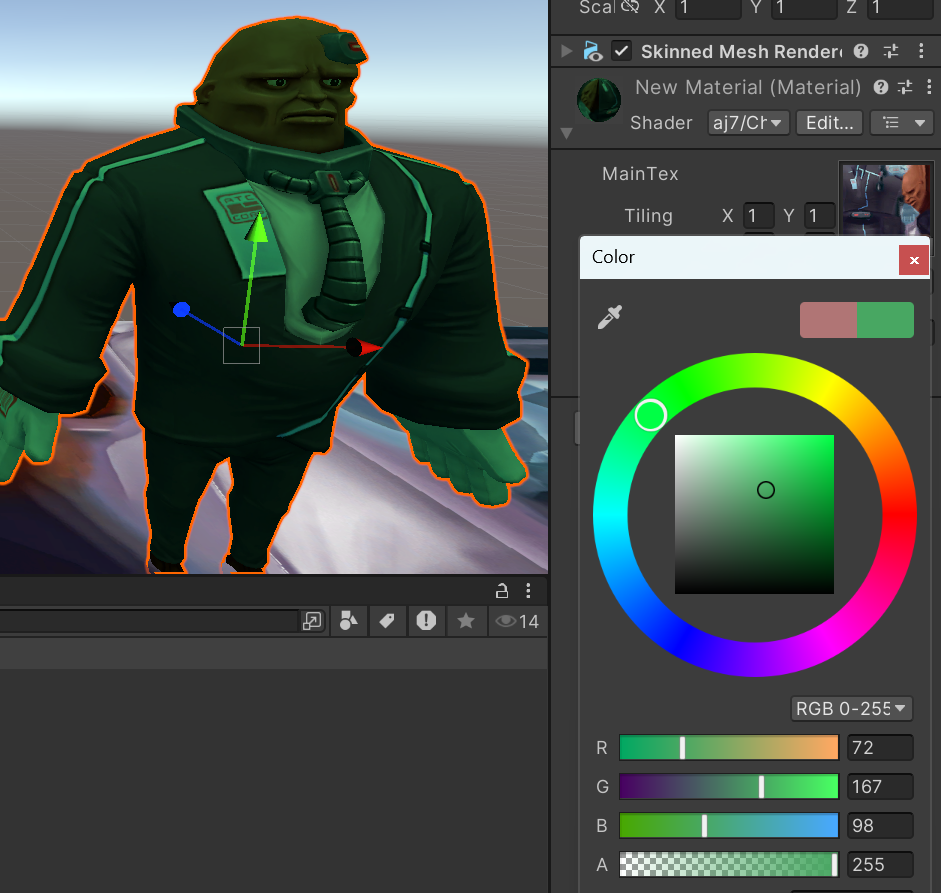Click the R channel slider
The height and width of the screenshot is (893, 941).
(729, 748)
